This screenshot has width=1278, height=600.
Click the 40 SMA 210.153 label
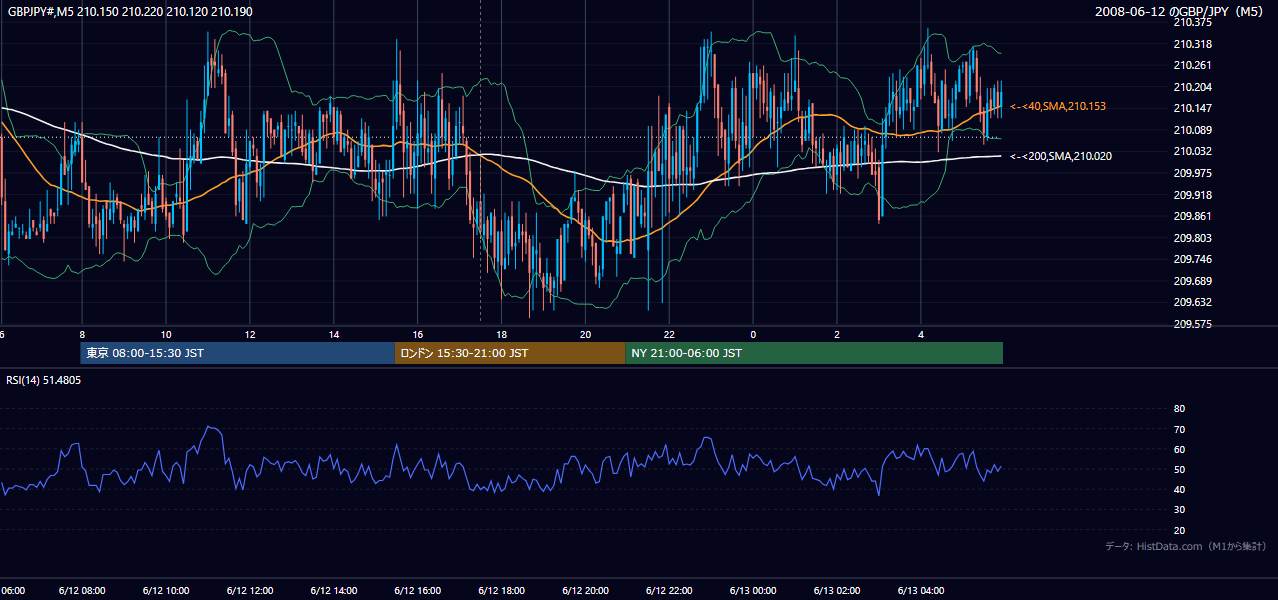[1058, 106]
